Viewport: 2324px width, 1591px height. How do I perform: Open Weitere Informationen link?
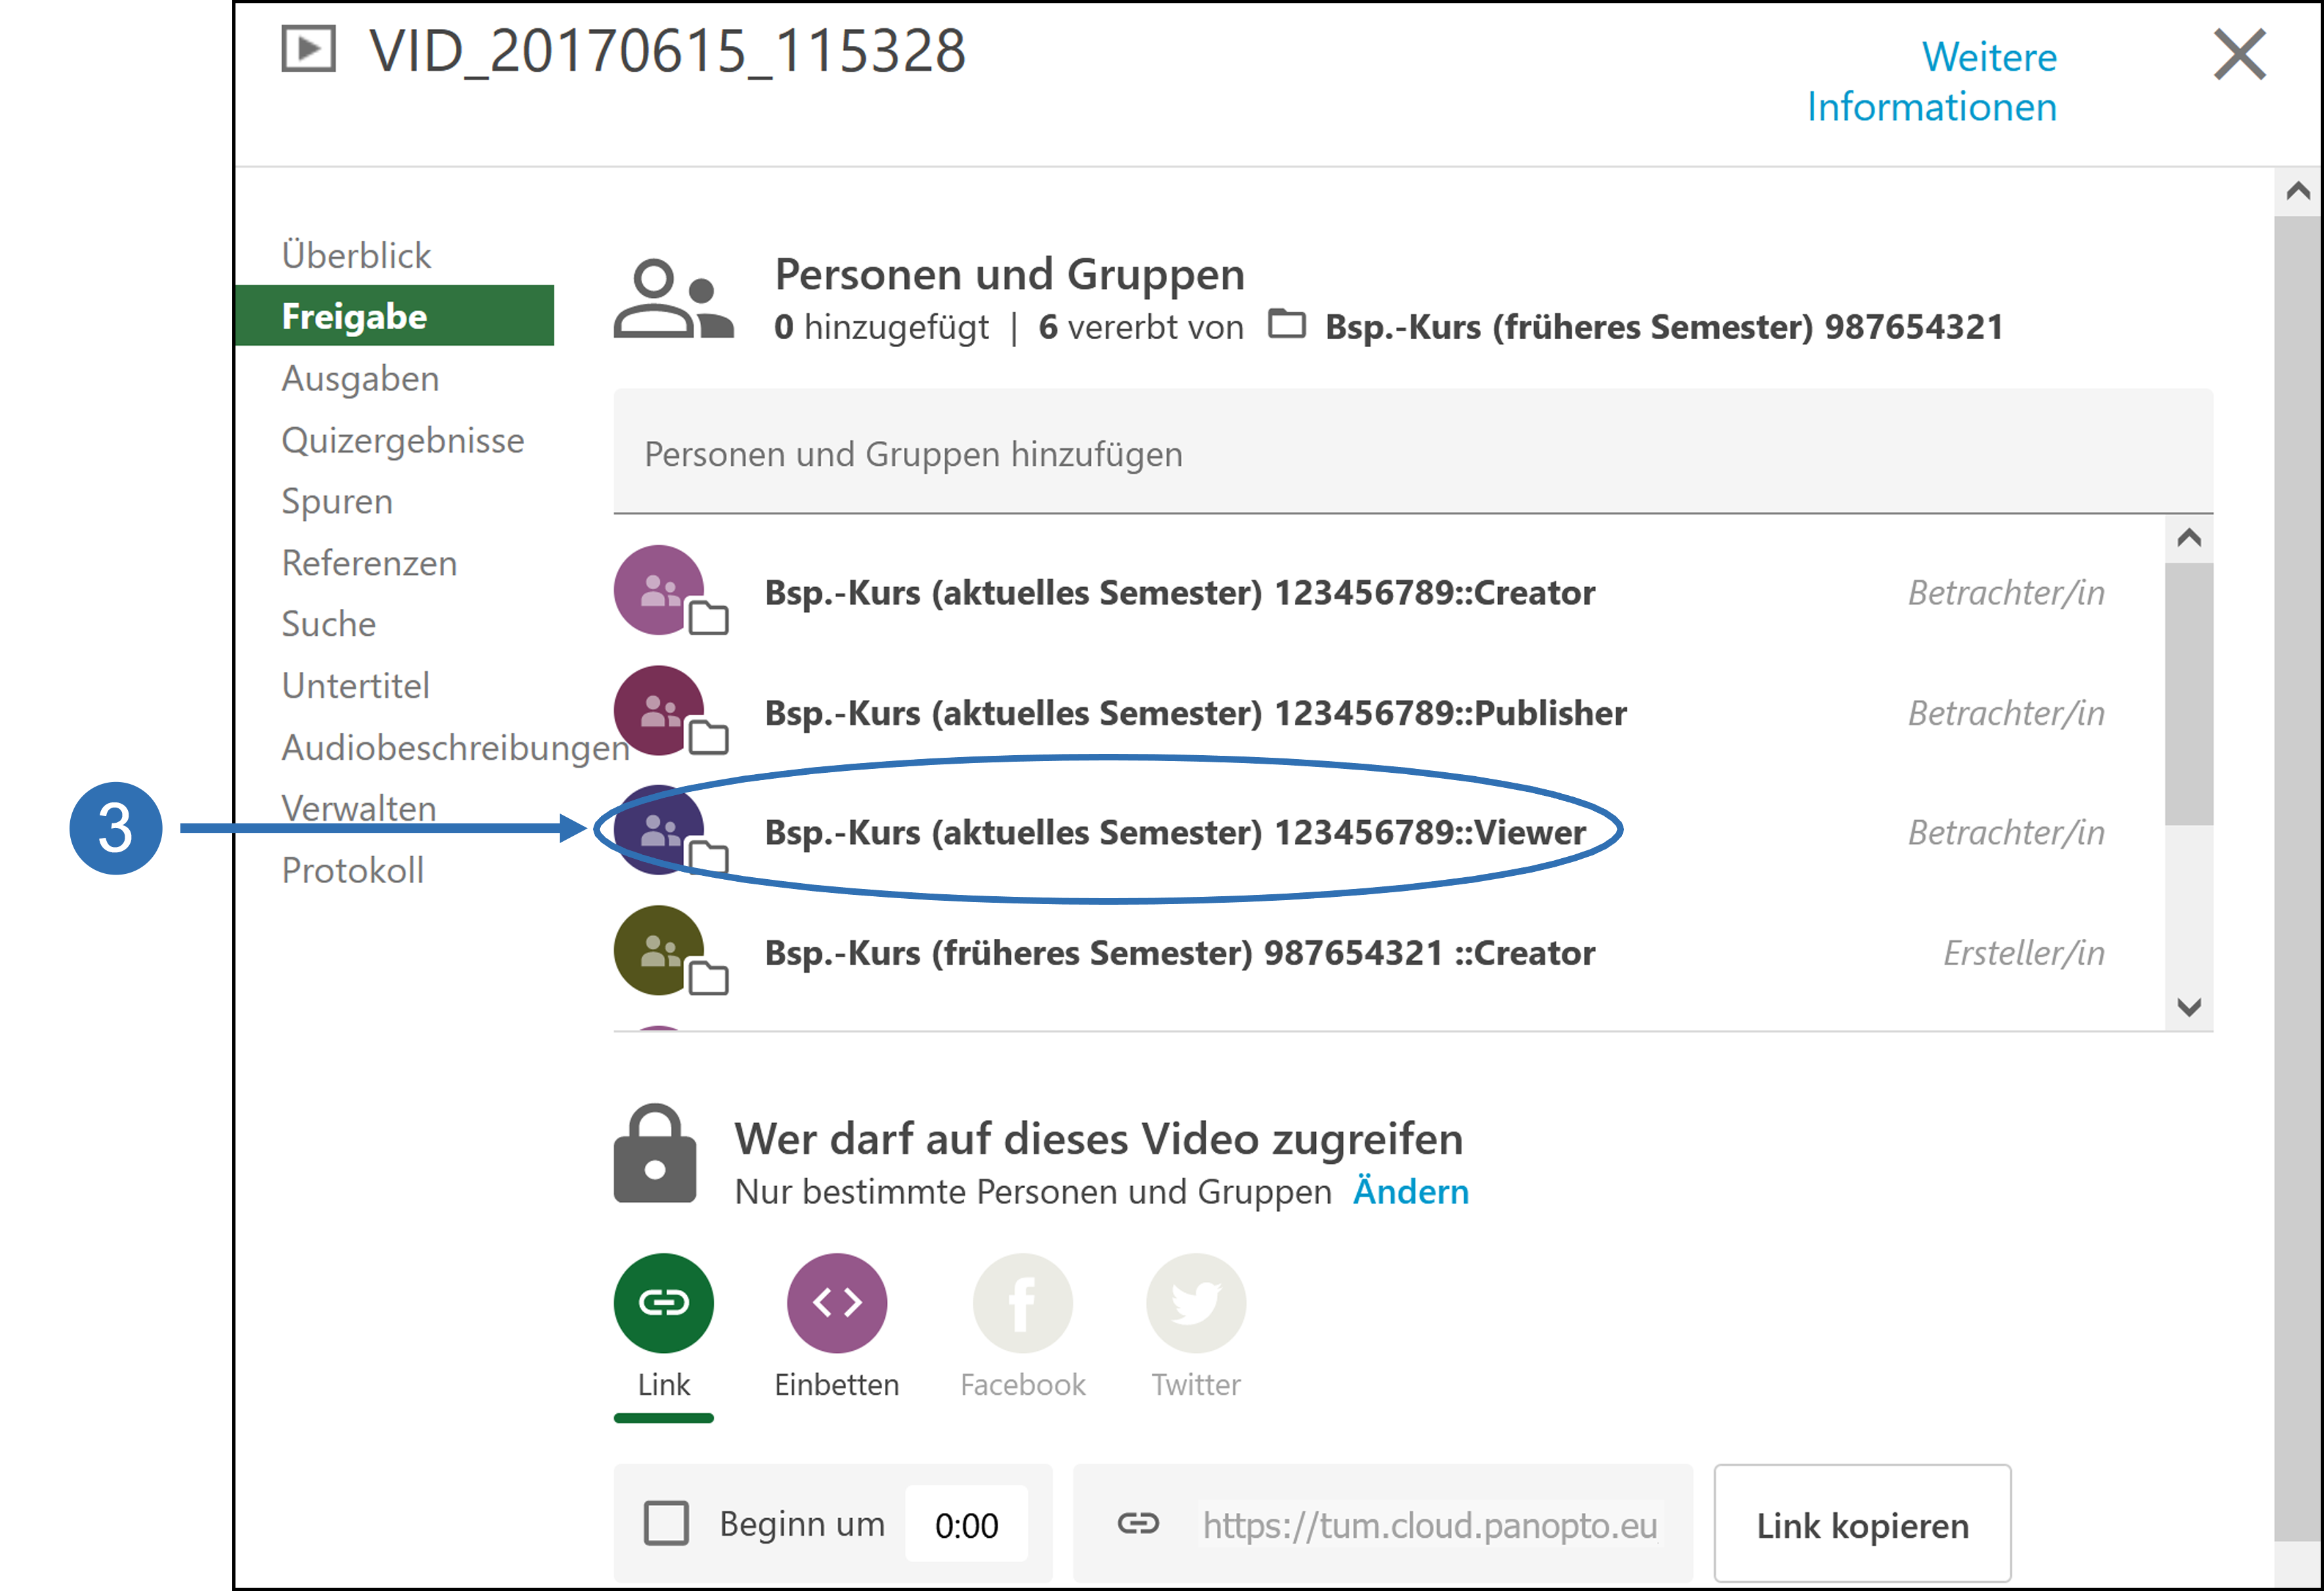click(x=1931, y=82)
